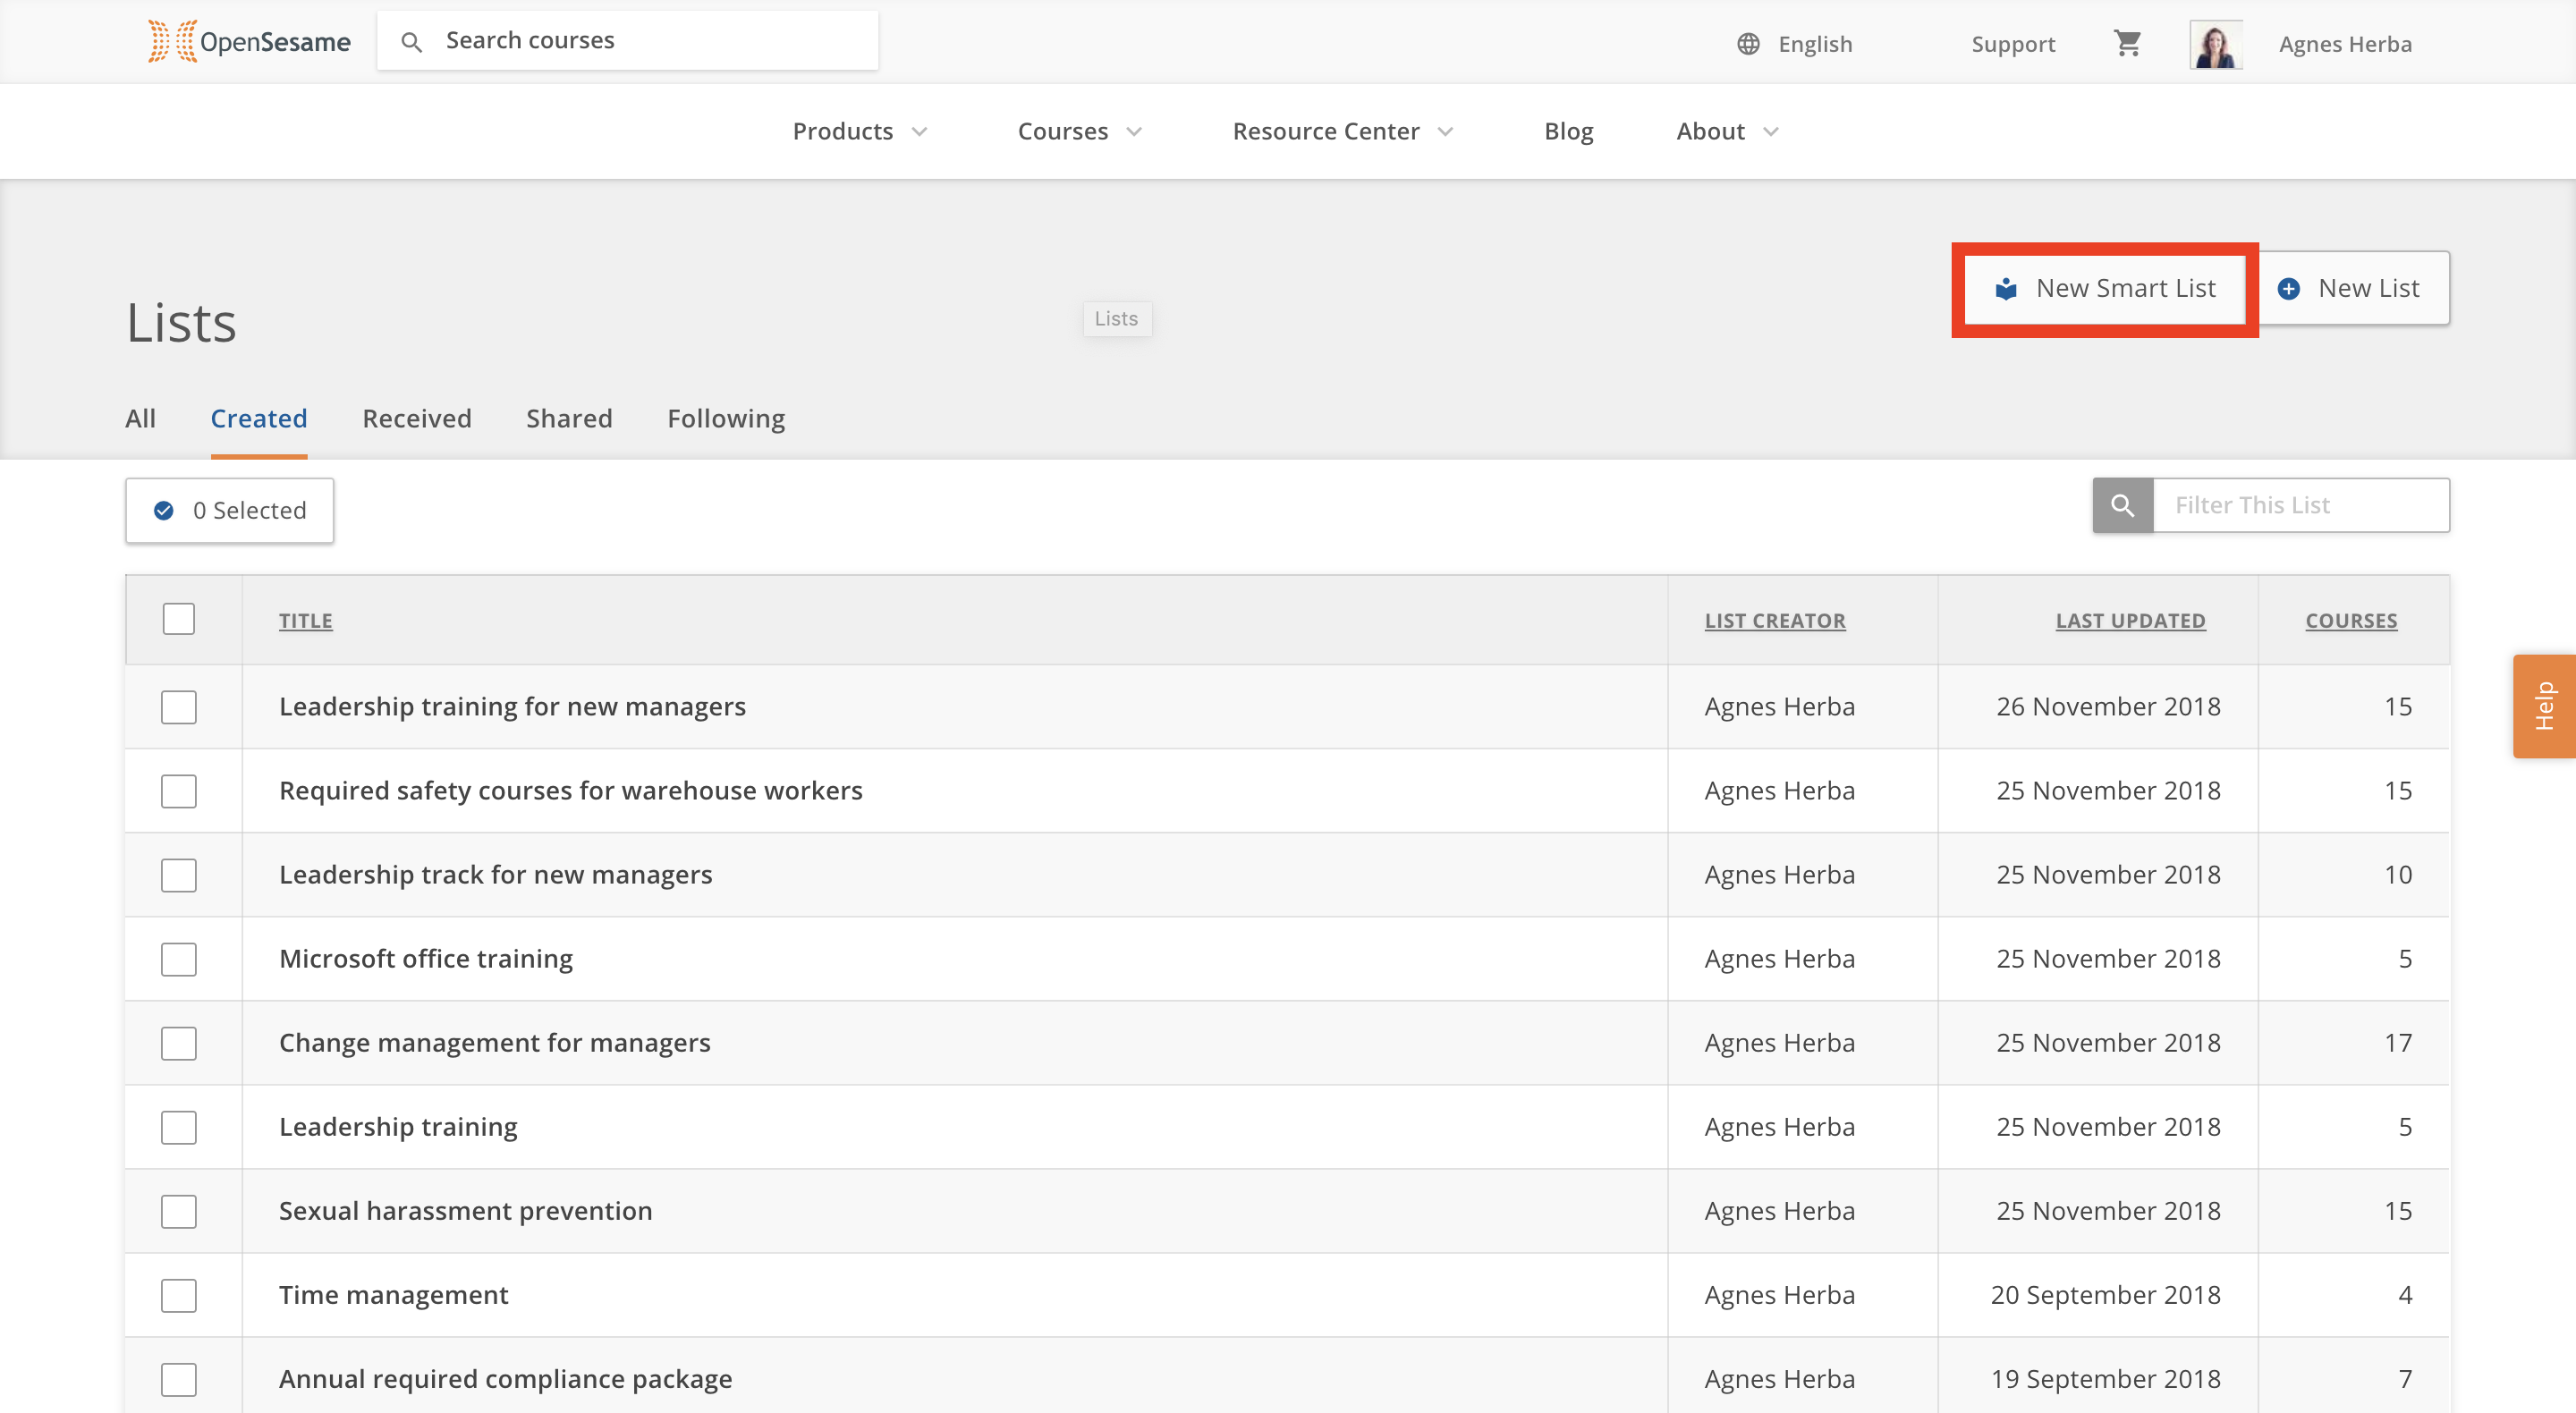Image resolution: width=2576 pixels, height=1413 pixels.
Task: Switch to the Following tab
Action: coord(726,418)
